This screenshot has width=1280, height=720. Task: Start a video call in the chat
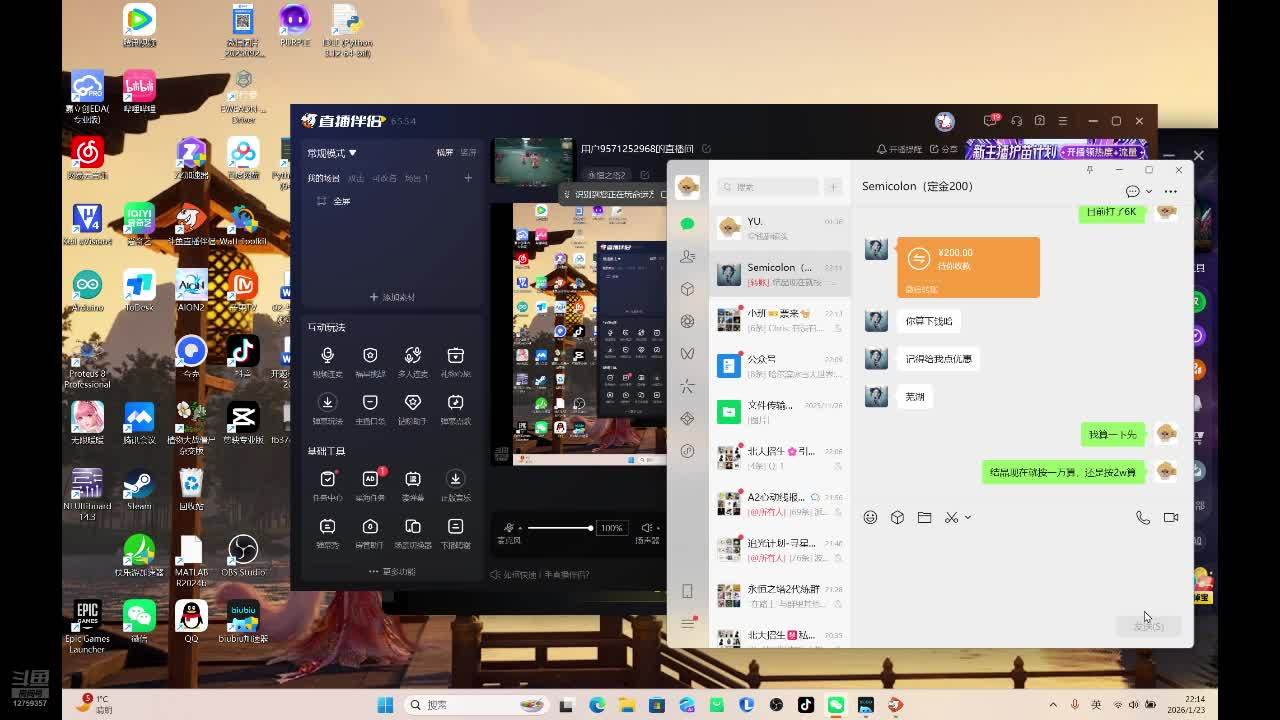point(1170,517)
